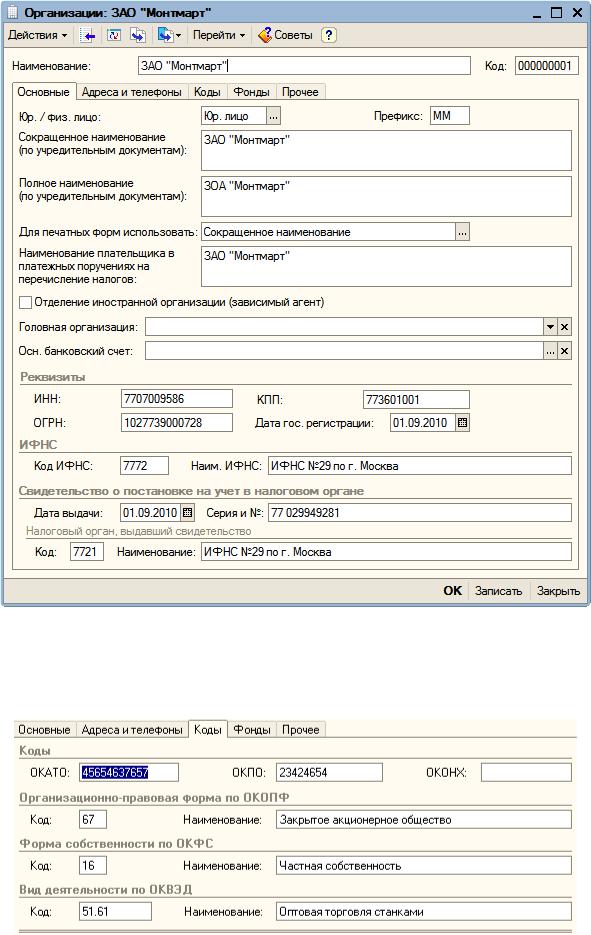Click the ОКАТО field
The width and height of the screenshot is (591, 935).
(129, 772)
